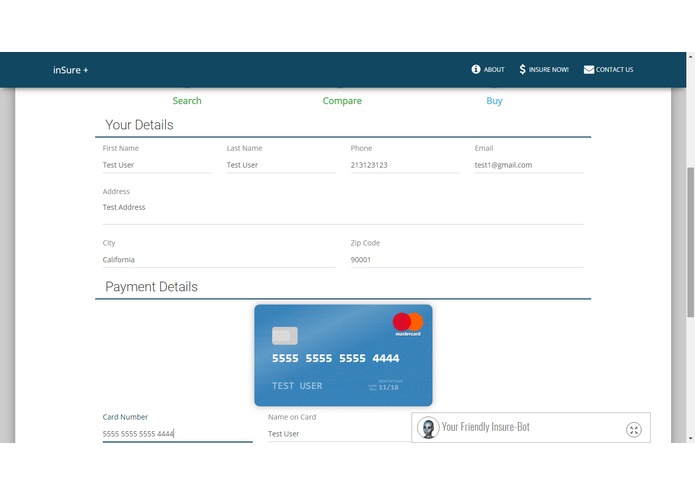
Task: Click the First Name input field
Action: [157, 165]
